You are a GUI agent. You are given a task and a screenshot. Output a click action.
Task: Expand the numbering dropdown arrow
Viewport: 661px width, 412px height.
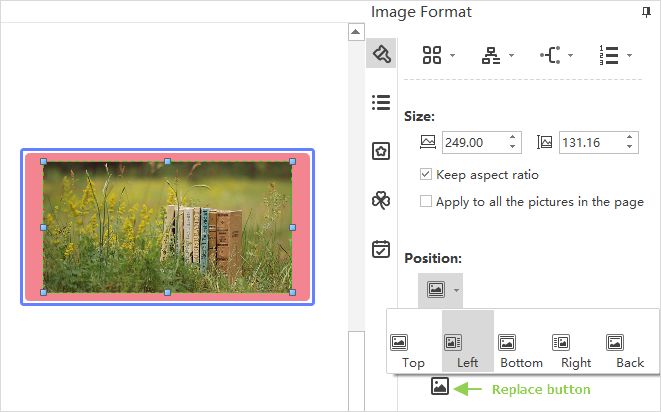pos(629,55)
